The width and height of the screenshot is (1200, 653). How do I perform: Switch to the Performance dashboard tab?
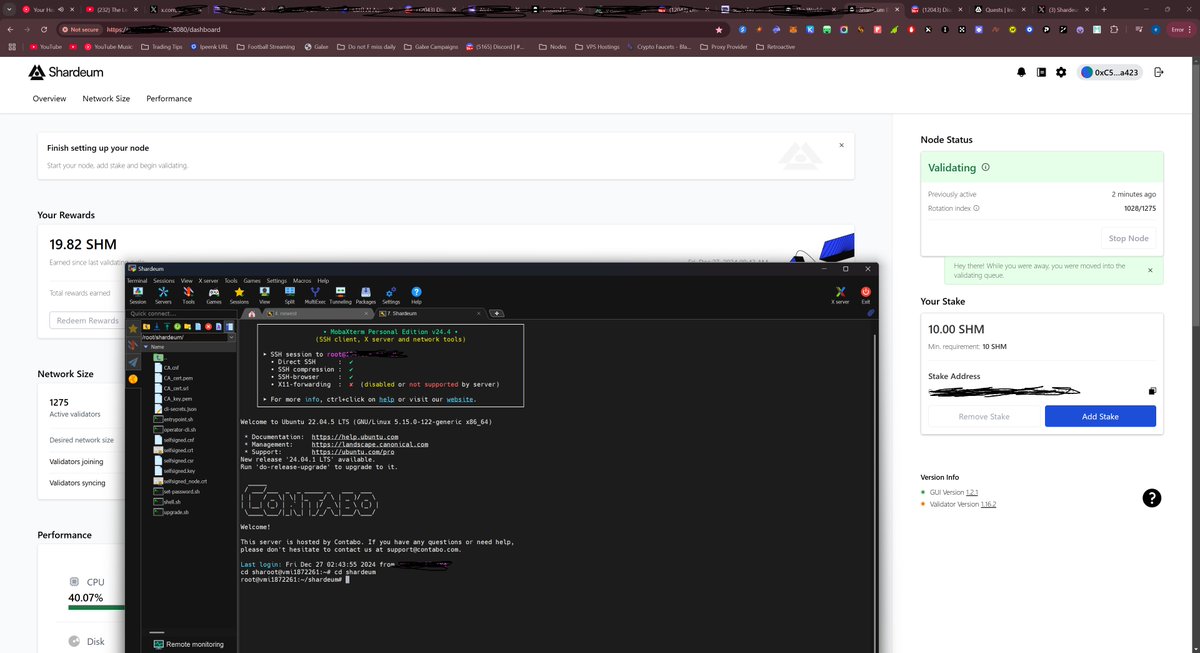click(x=169, y=99)
